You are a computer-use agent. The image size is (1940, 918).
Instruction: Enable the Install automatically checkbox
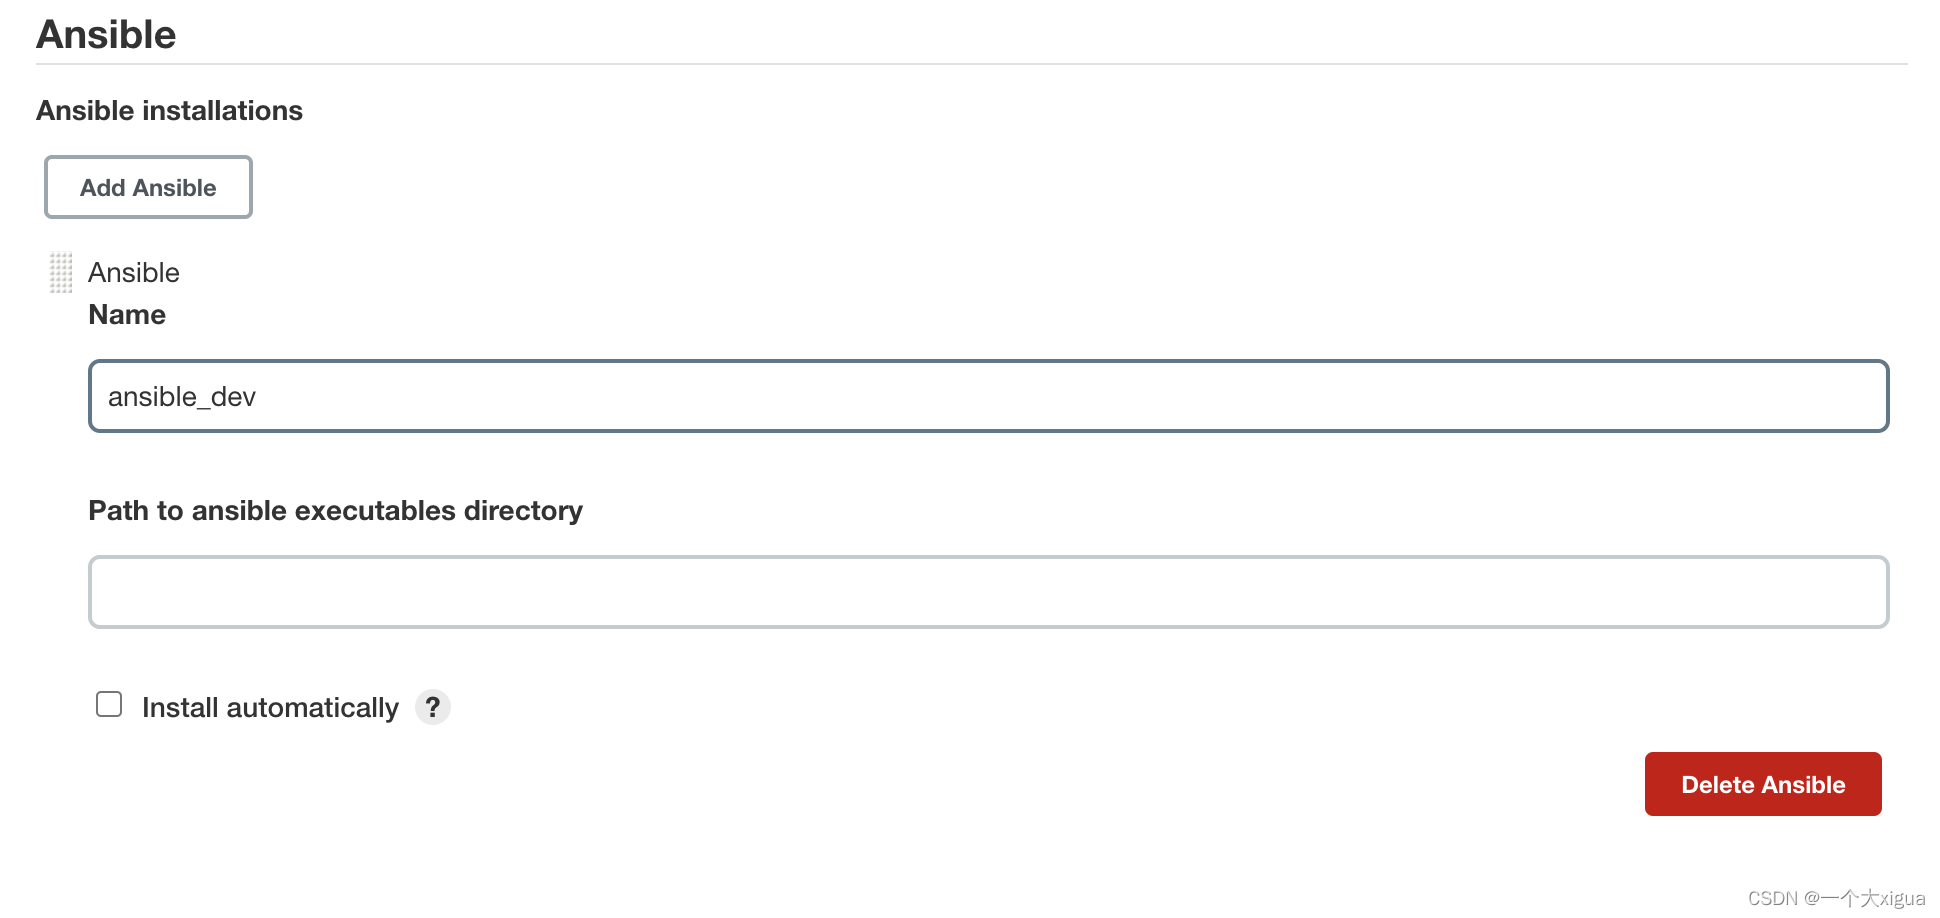click(x=108, y=704)
